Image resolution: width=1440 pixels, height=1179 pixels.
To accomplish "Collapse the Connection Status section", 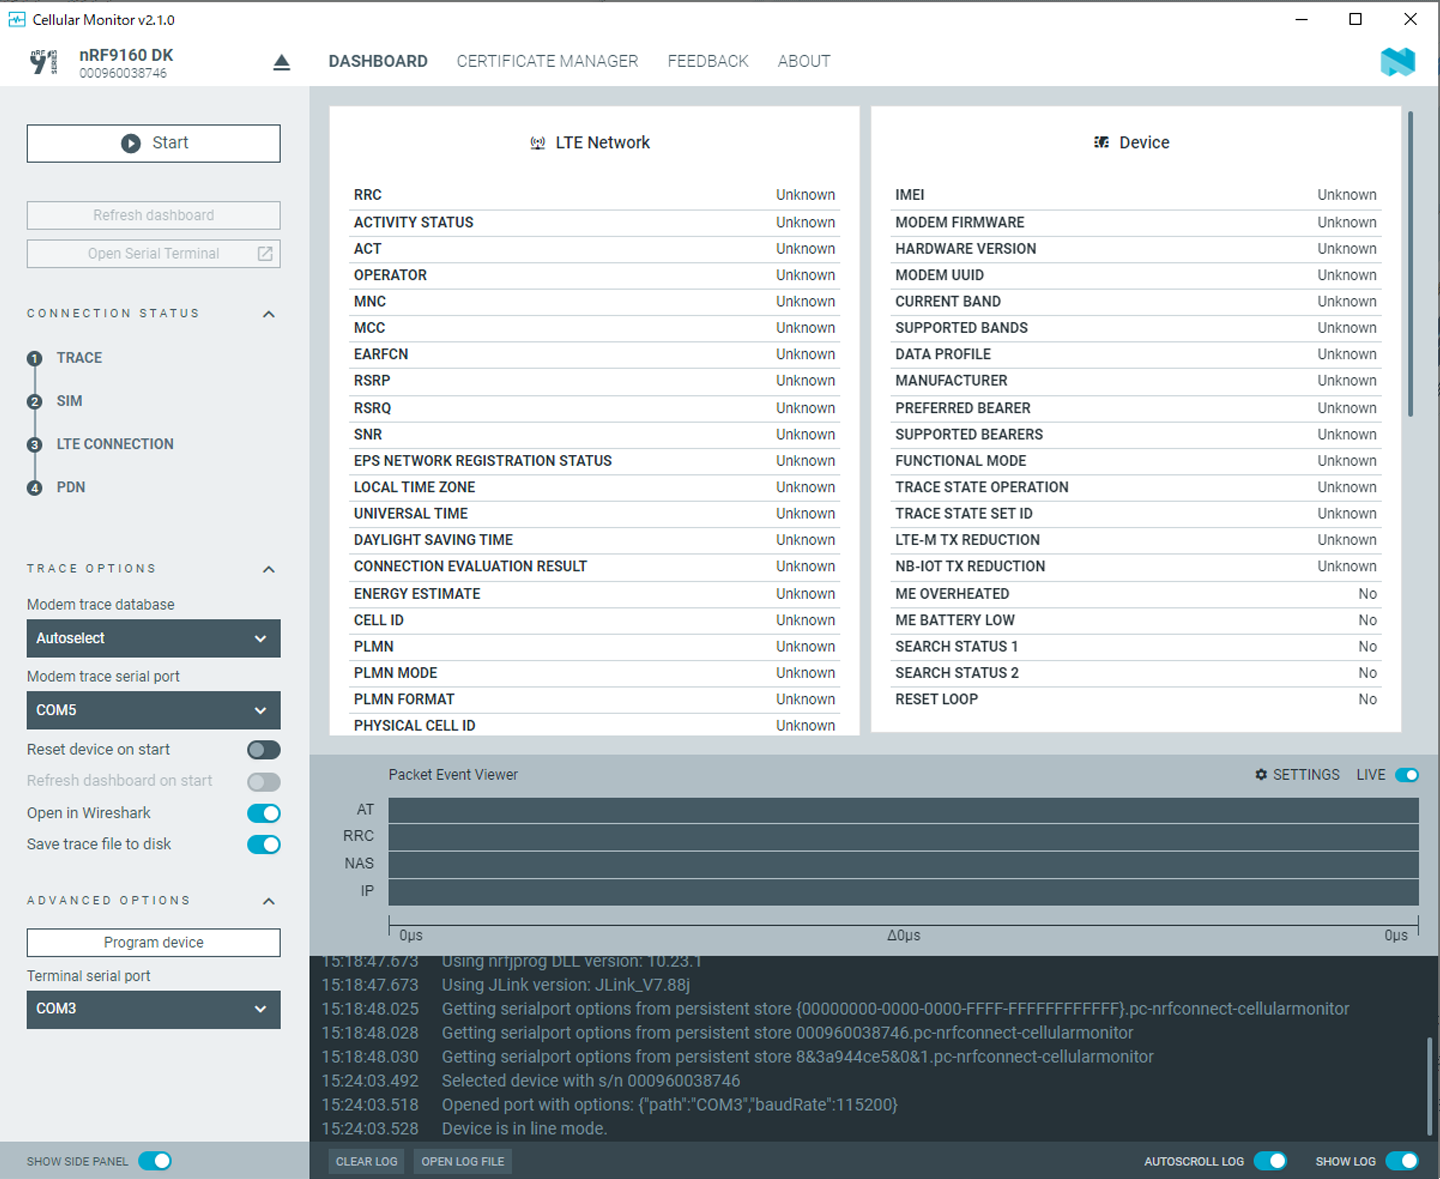I will coord(268,314).
